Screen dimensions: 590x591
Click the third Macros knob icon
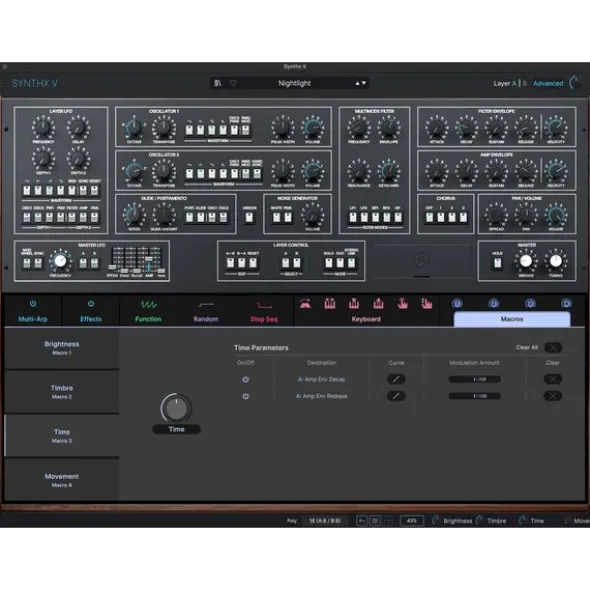(530, 303)
